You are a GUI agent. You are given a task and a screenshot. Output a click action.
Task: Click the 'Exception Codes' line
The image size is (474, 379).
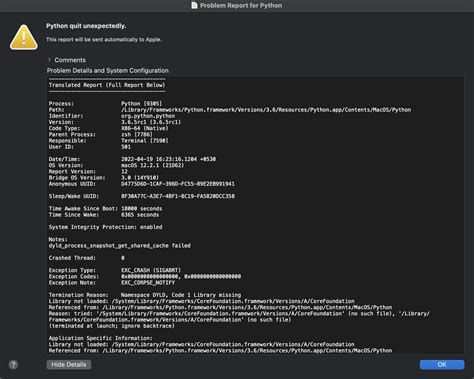pos(145,276)
